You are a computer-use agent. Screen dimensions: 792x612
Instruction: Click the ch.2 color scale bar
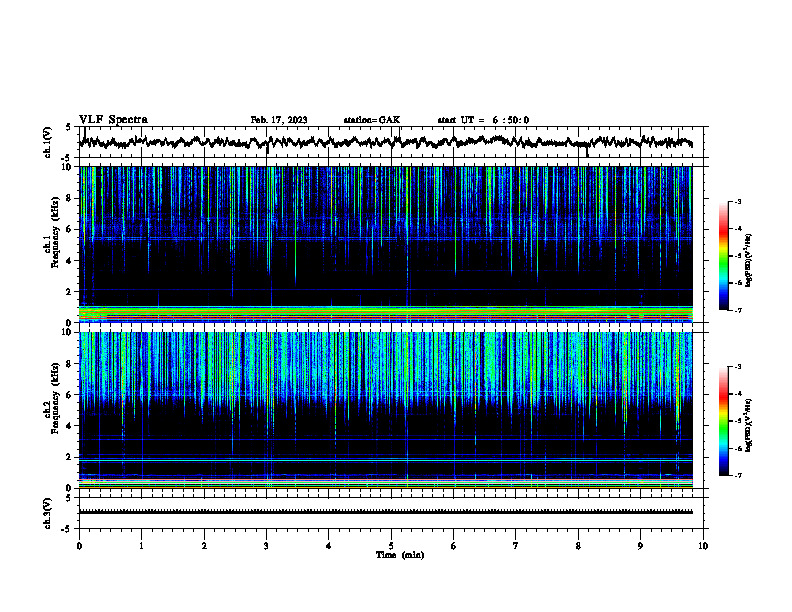tap(723, 421)
